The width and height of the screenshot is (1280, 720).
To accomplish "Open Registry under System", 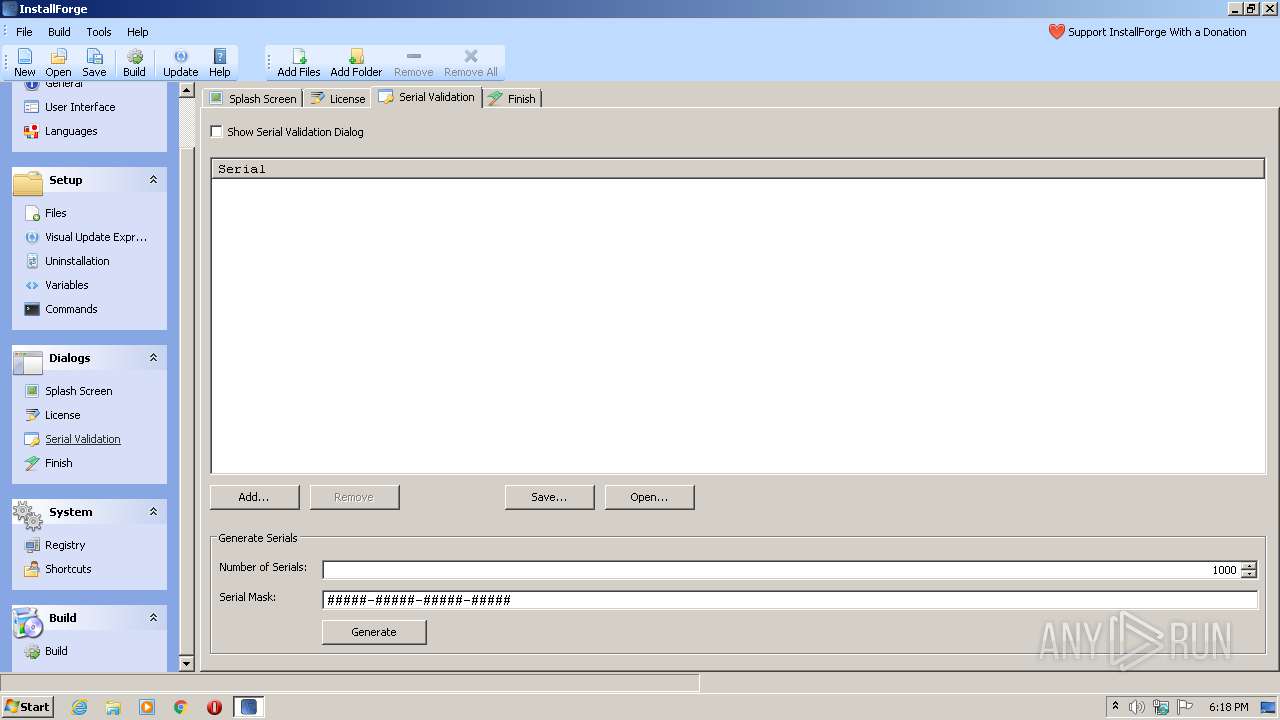I will coord(65,545).
